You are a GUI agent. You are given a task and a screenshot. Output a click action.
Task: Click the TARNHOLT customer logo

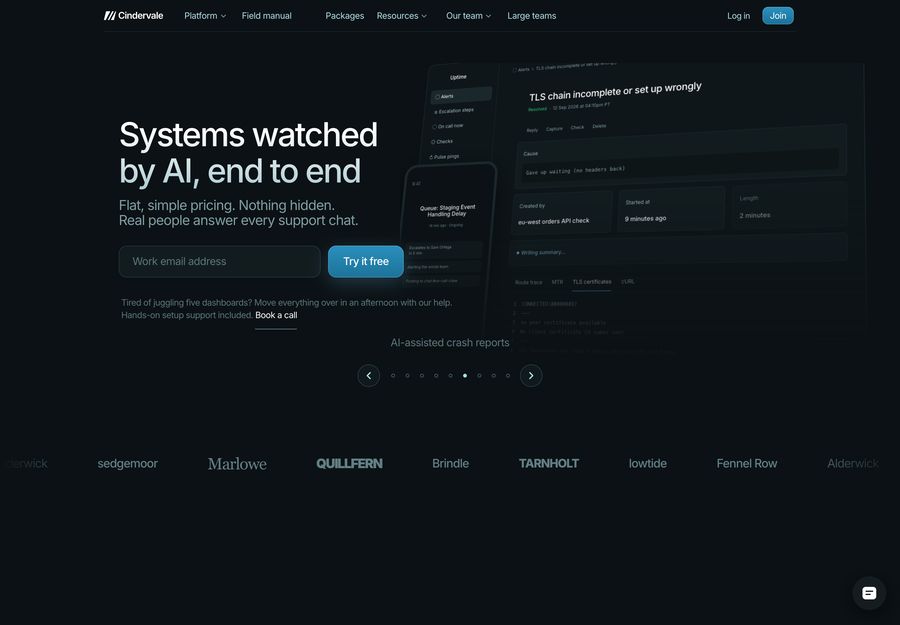tap(549, 463)
